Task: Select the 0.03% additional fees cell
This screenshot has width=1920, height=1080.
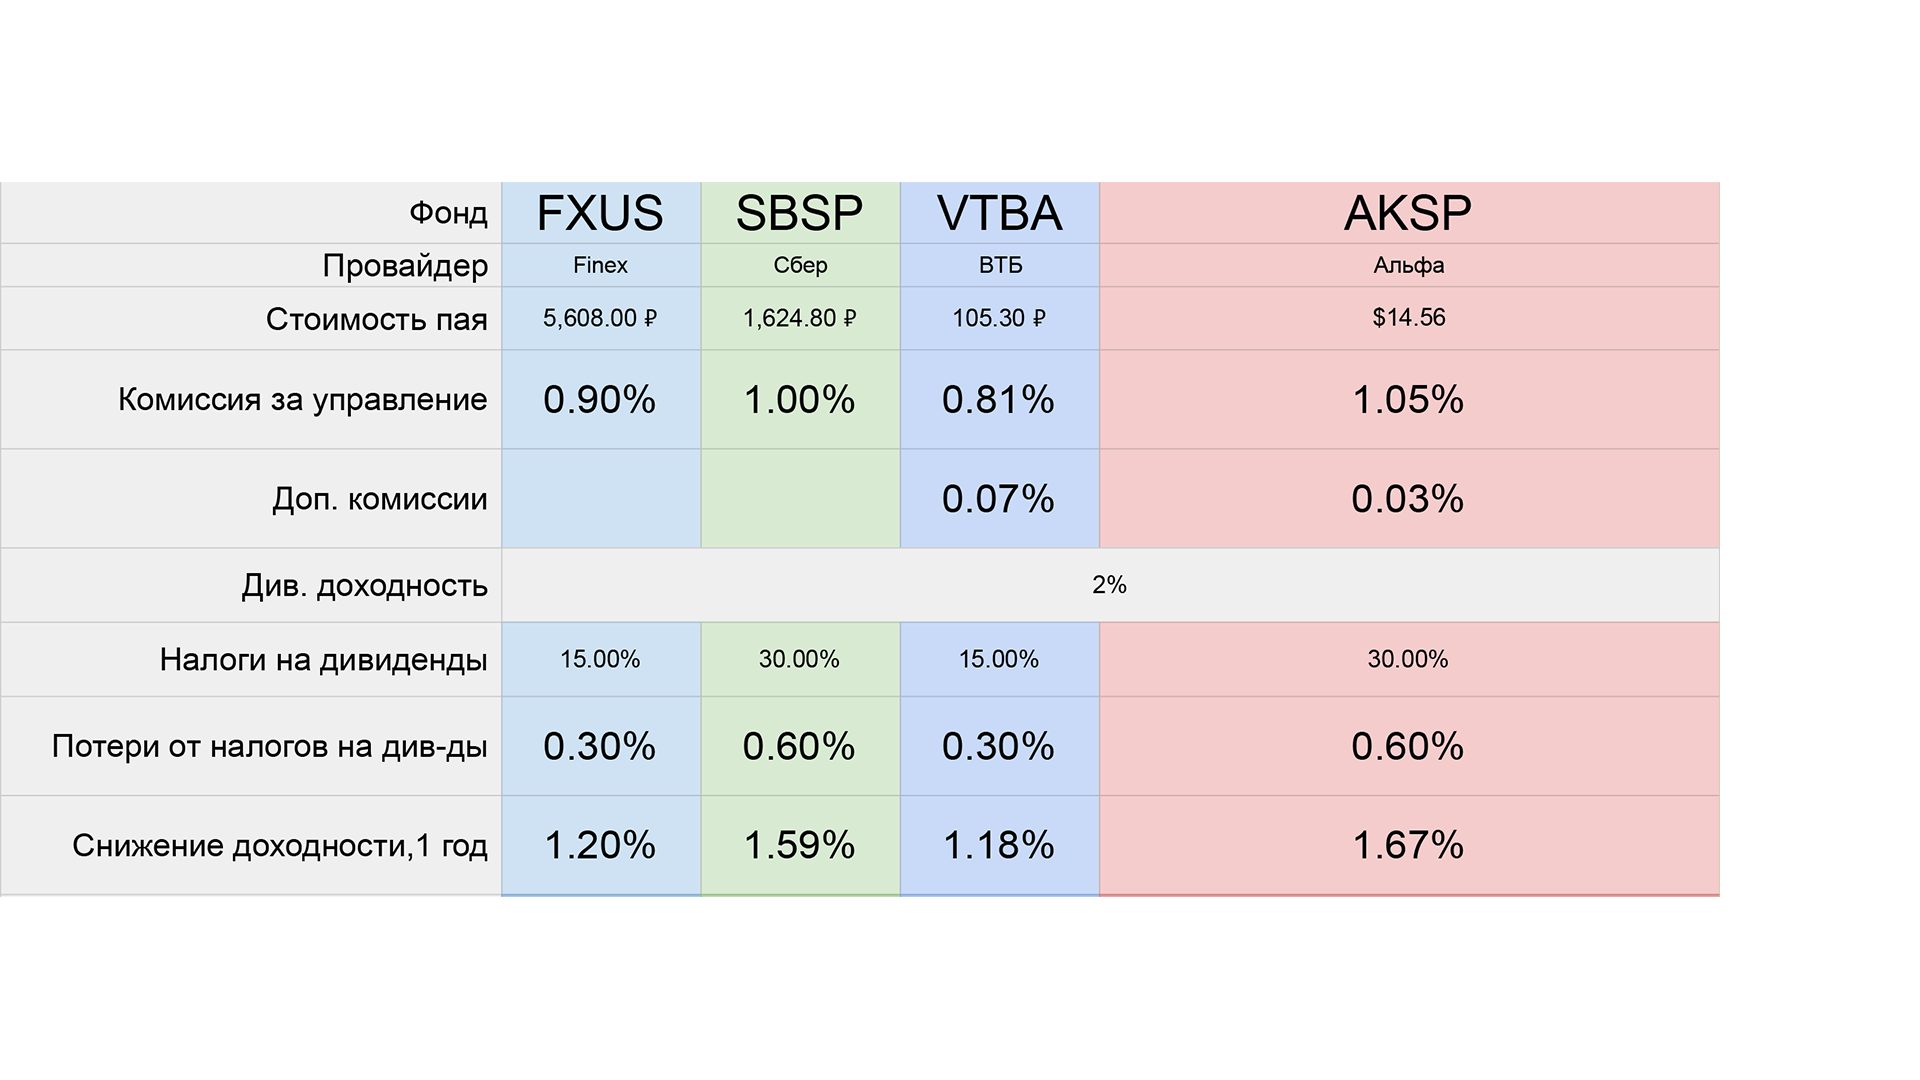Action: pyautogui.click(x=1408, y=498)
